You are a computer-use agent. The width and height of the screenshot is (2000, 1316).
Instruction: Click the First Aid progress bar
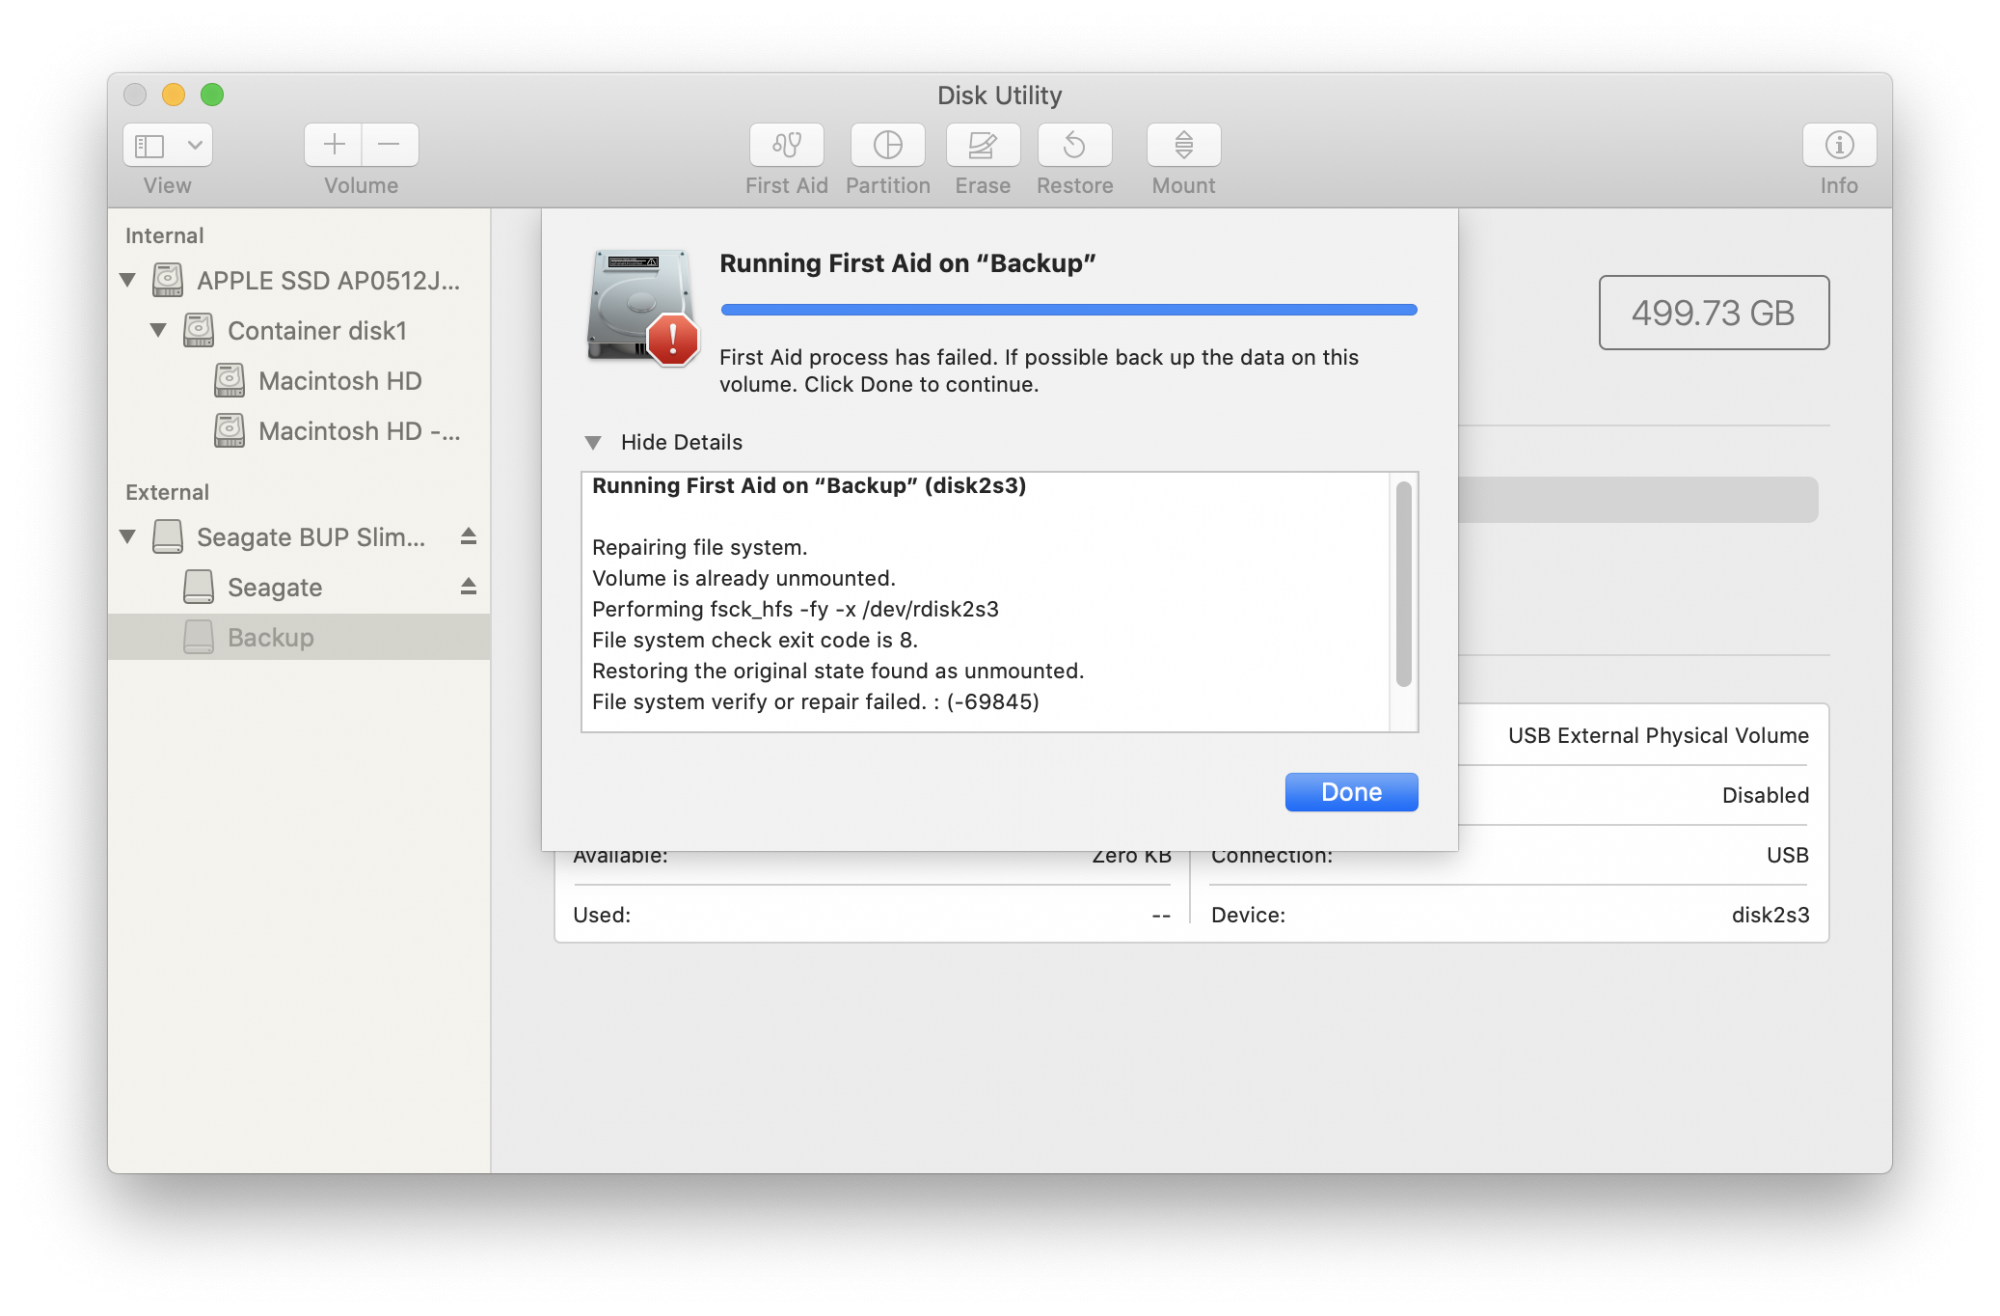[x=1068, y=310]
